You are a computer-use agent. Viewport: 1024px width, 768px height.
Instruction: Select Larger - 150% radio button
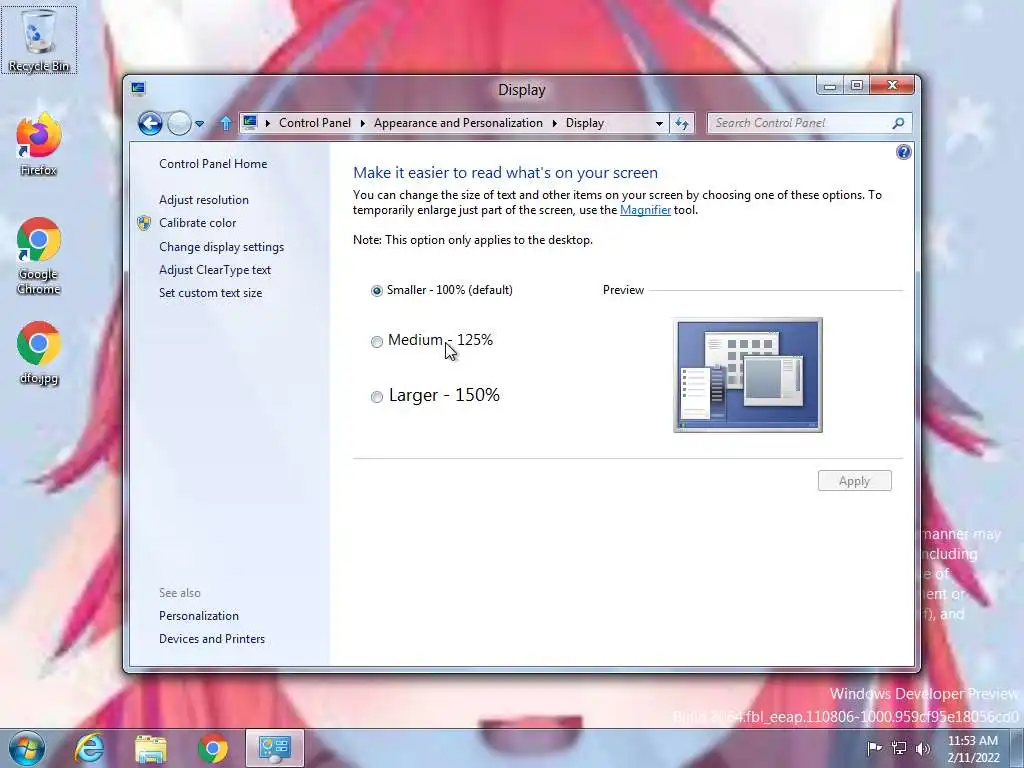pyautogui.click(x=377, y=397)
